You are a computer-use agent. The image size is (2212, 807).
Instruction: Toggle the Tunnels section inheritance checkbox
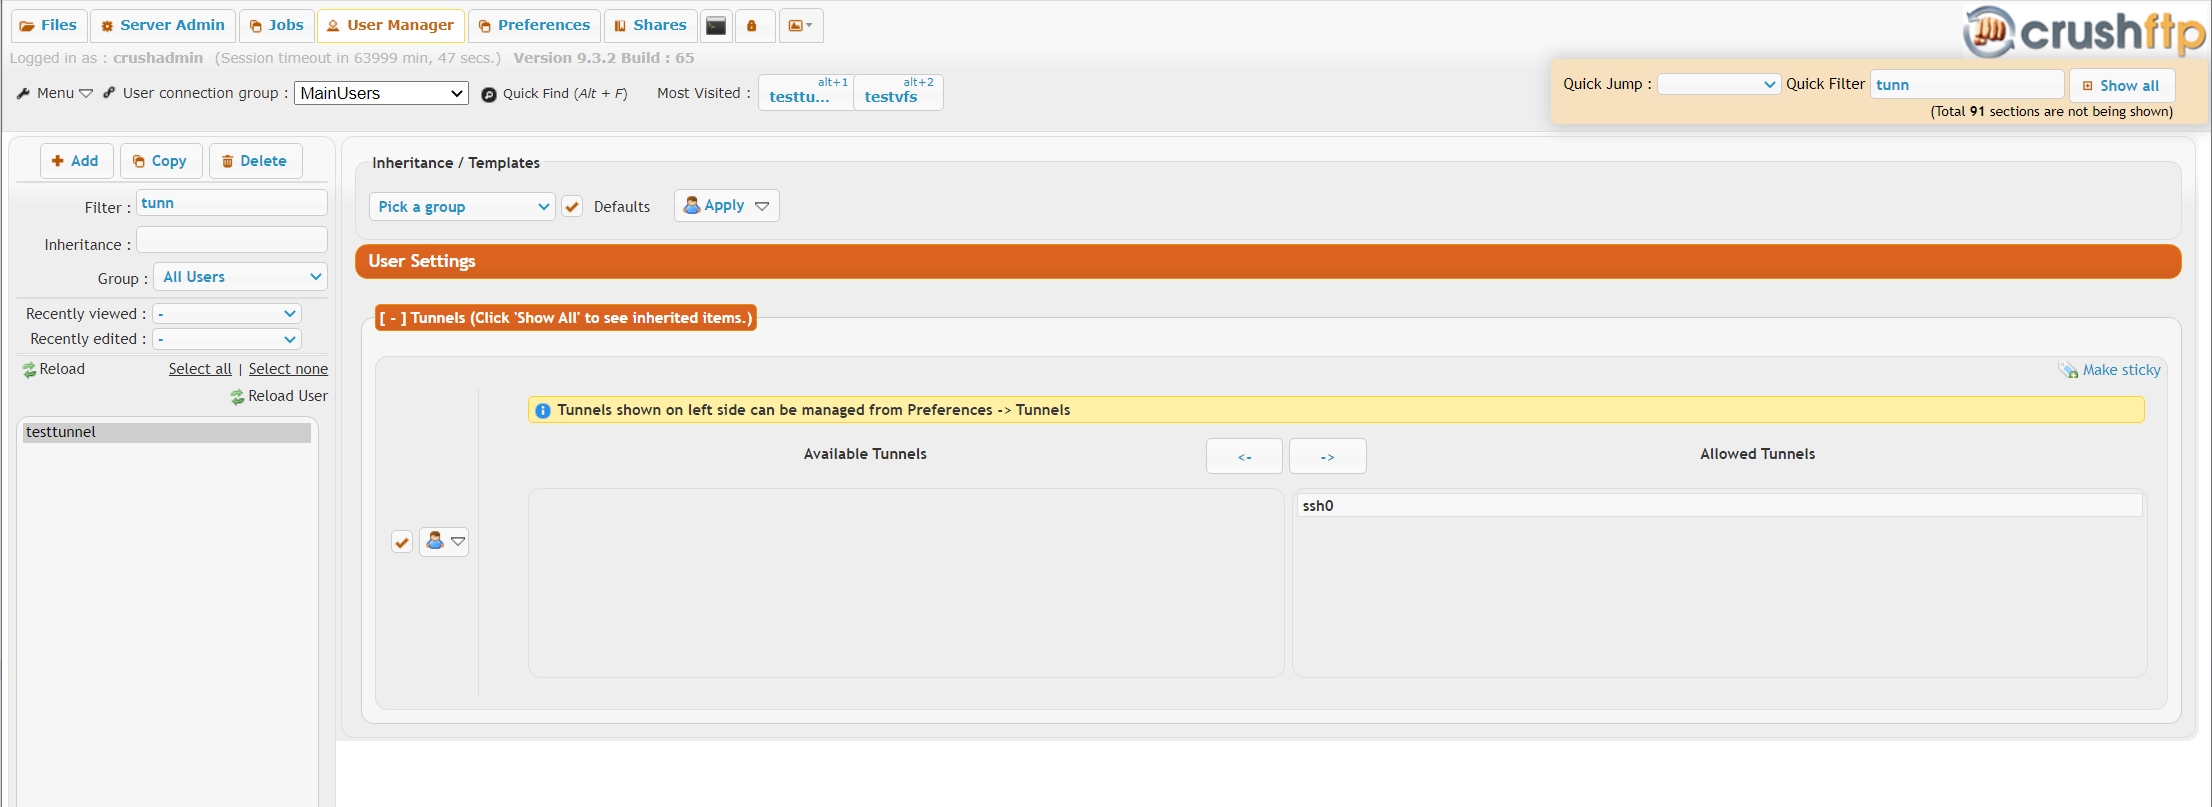pos(402,542)
